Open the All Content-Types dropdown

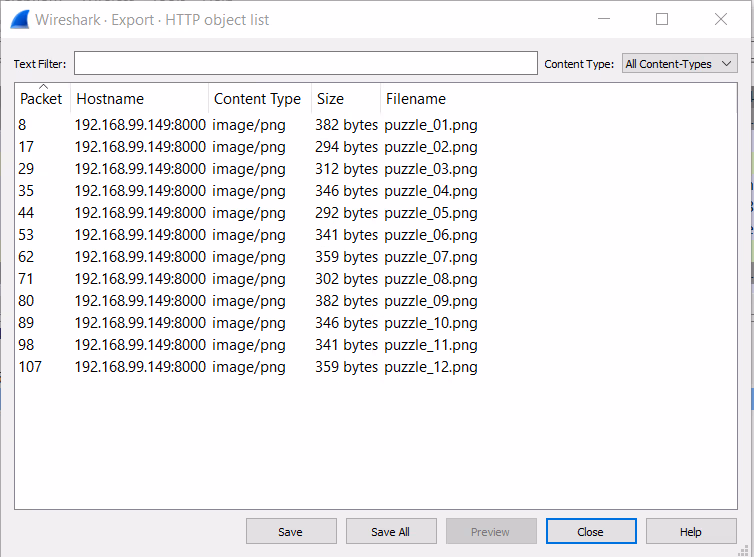679,63
